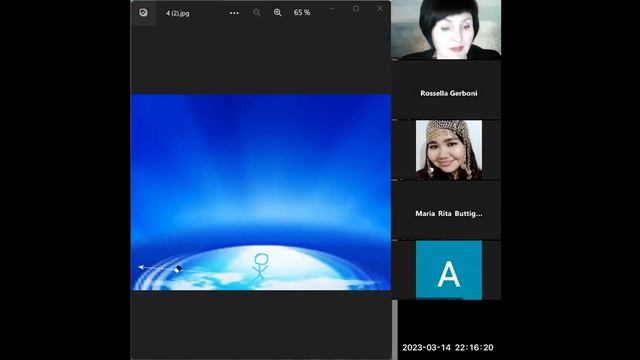Image resolution: width=640 pixels, height=360 pixels.
Task: Click the participant photo with golden headdress
Action: tap(449, 150)
